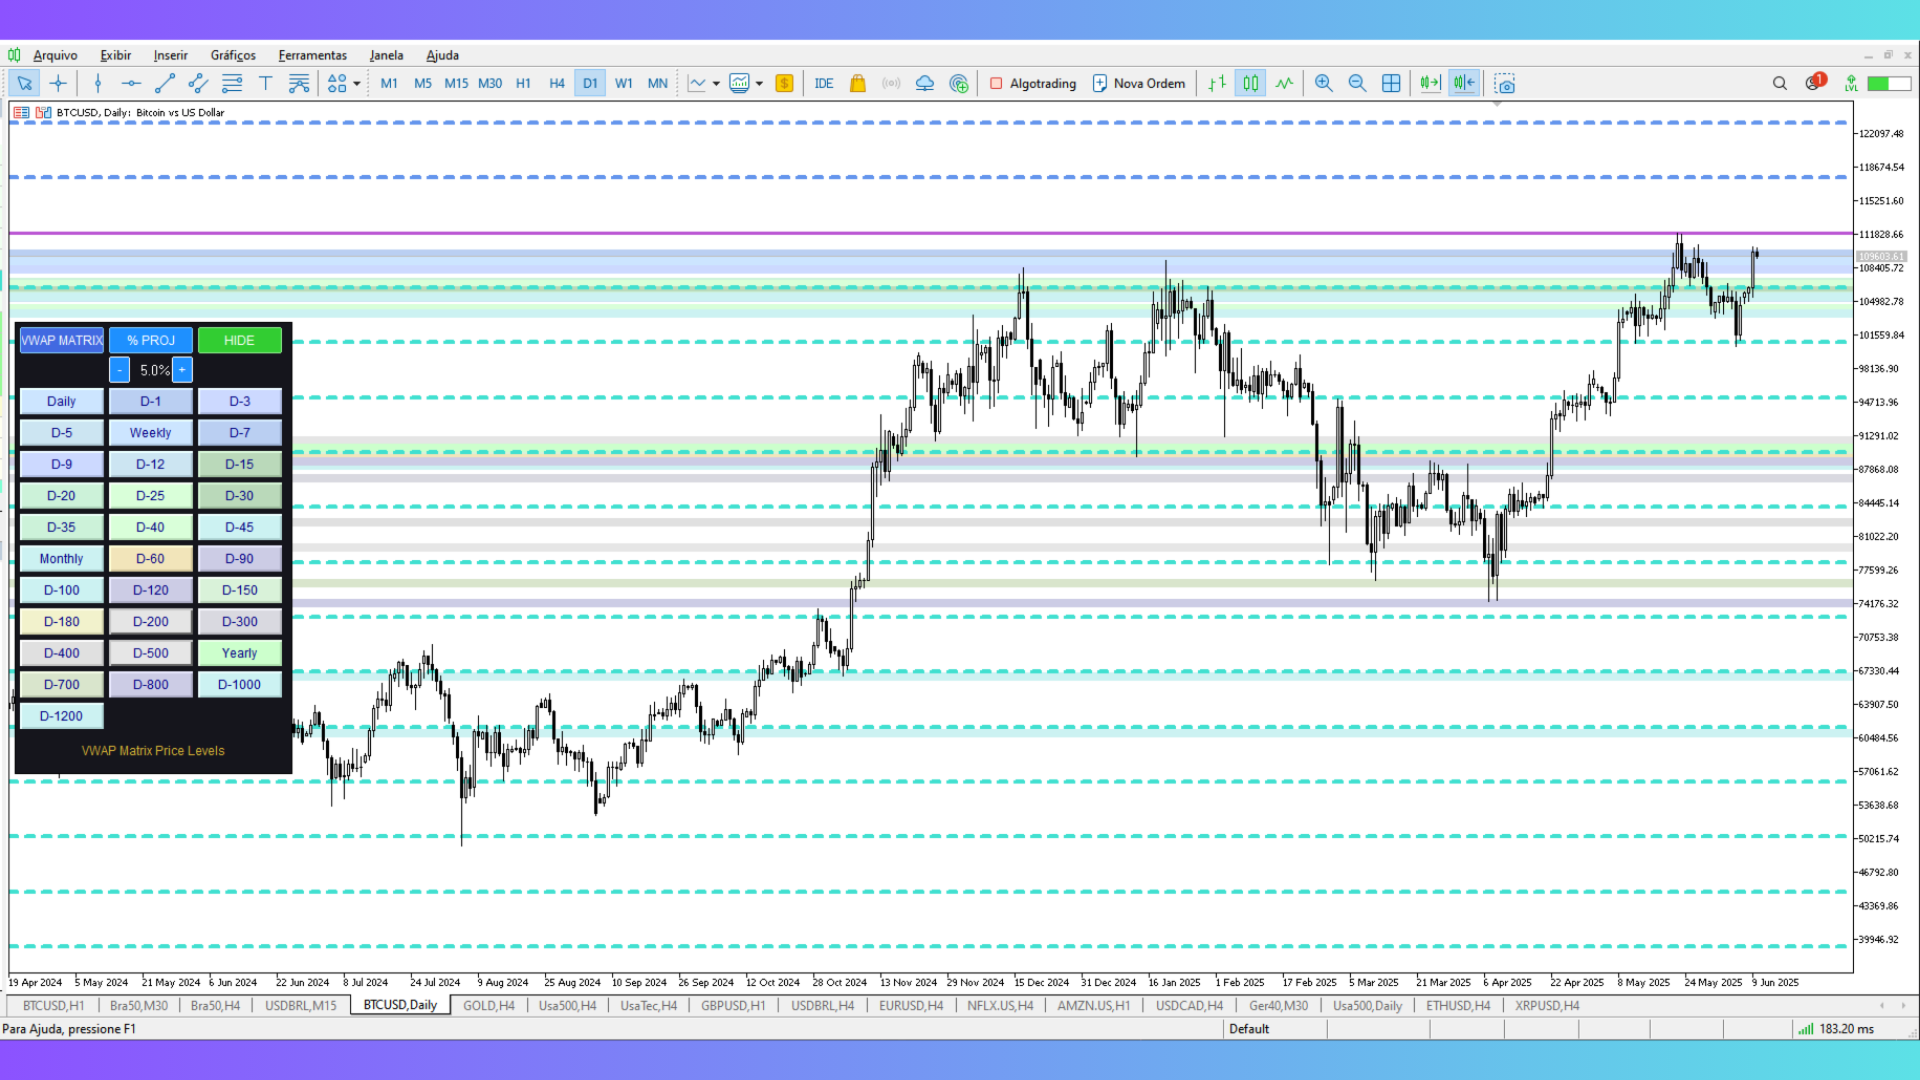Screen dimensions: 1920x1080
Task: Click the Yearly VWAP level button
Action: pyautogui.click(x=239, y=653)
